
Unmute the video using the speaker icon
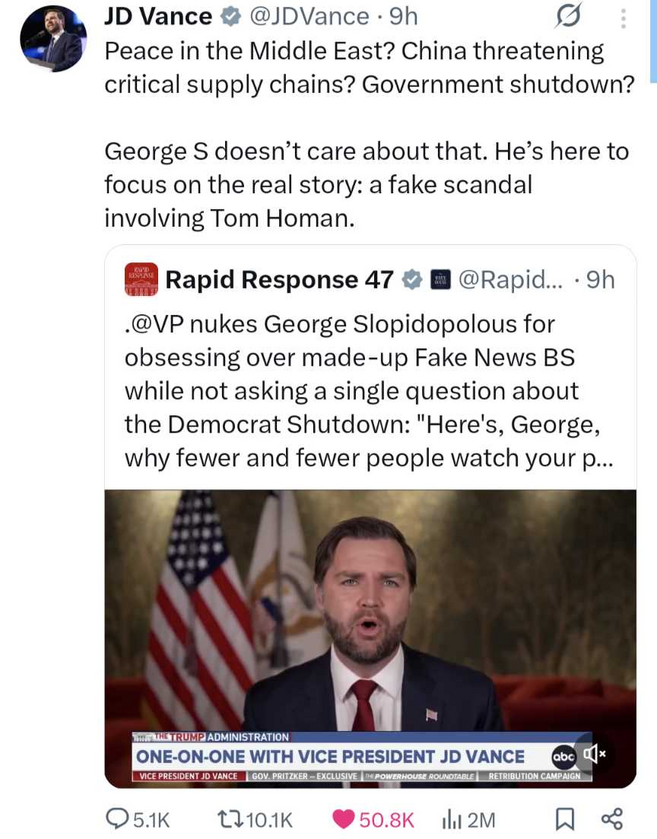[594, 754]
